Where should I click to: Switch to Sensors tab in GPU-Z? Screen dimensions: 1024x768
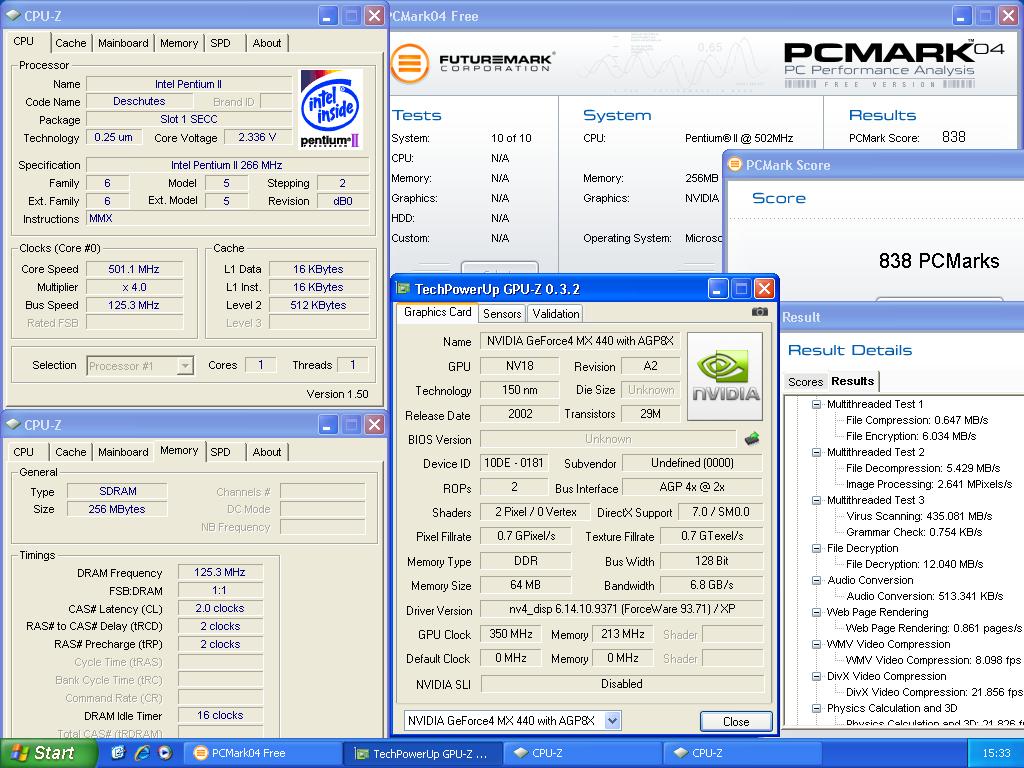tap(502, 313)
